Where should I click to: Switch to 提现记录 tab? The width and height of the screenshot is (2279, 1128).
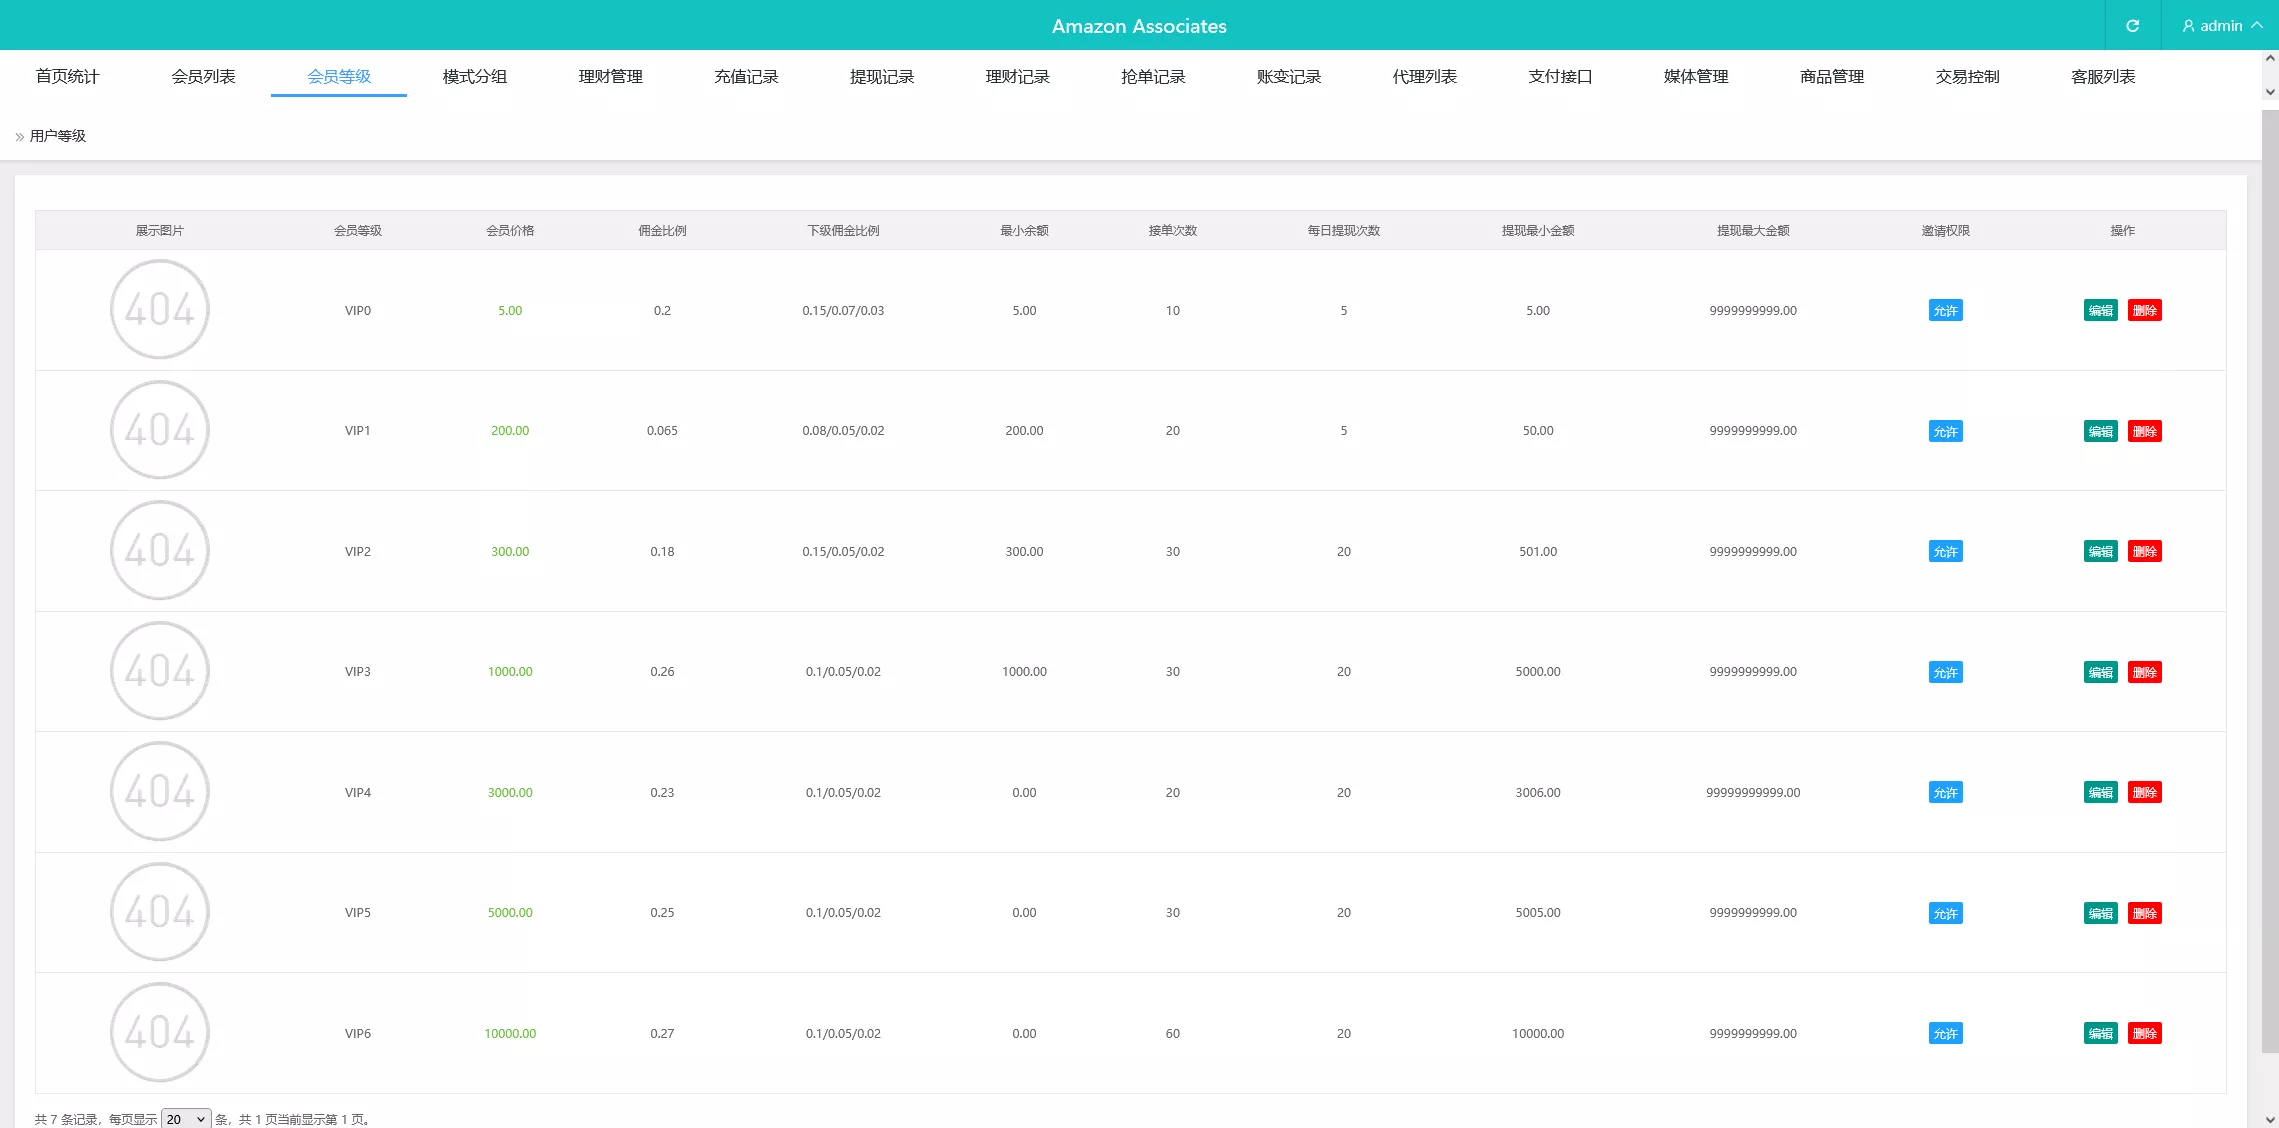(881, 77)
